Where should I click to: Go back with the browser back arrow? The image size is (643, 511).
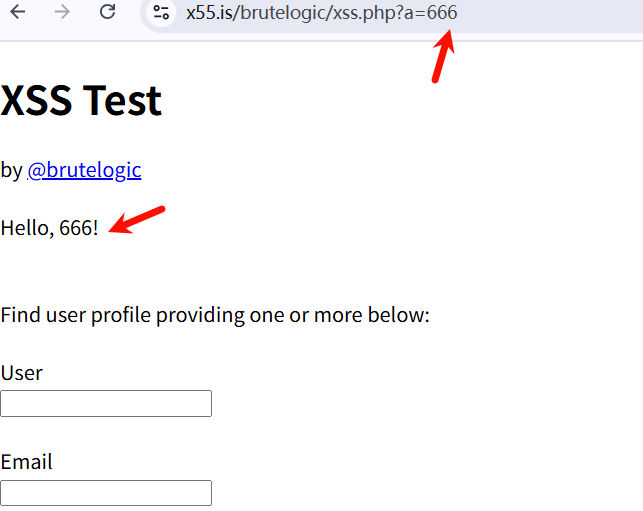coord(18,12)
